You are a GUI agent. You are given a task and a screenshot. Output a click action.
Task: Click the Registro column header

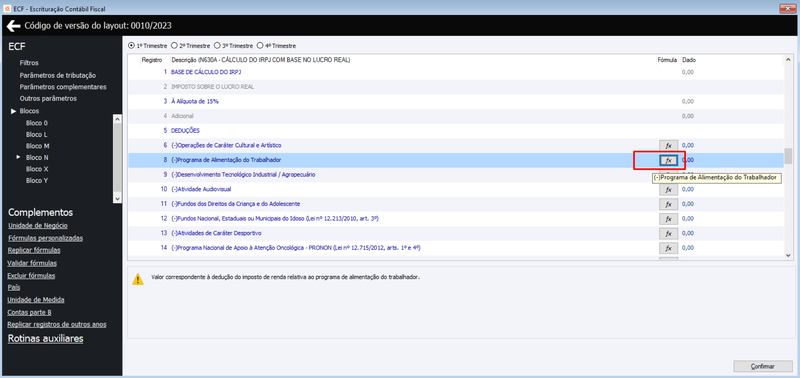click(x=152, y=60)
